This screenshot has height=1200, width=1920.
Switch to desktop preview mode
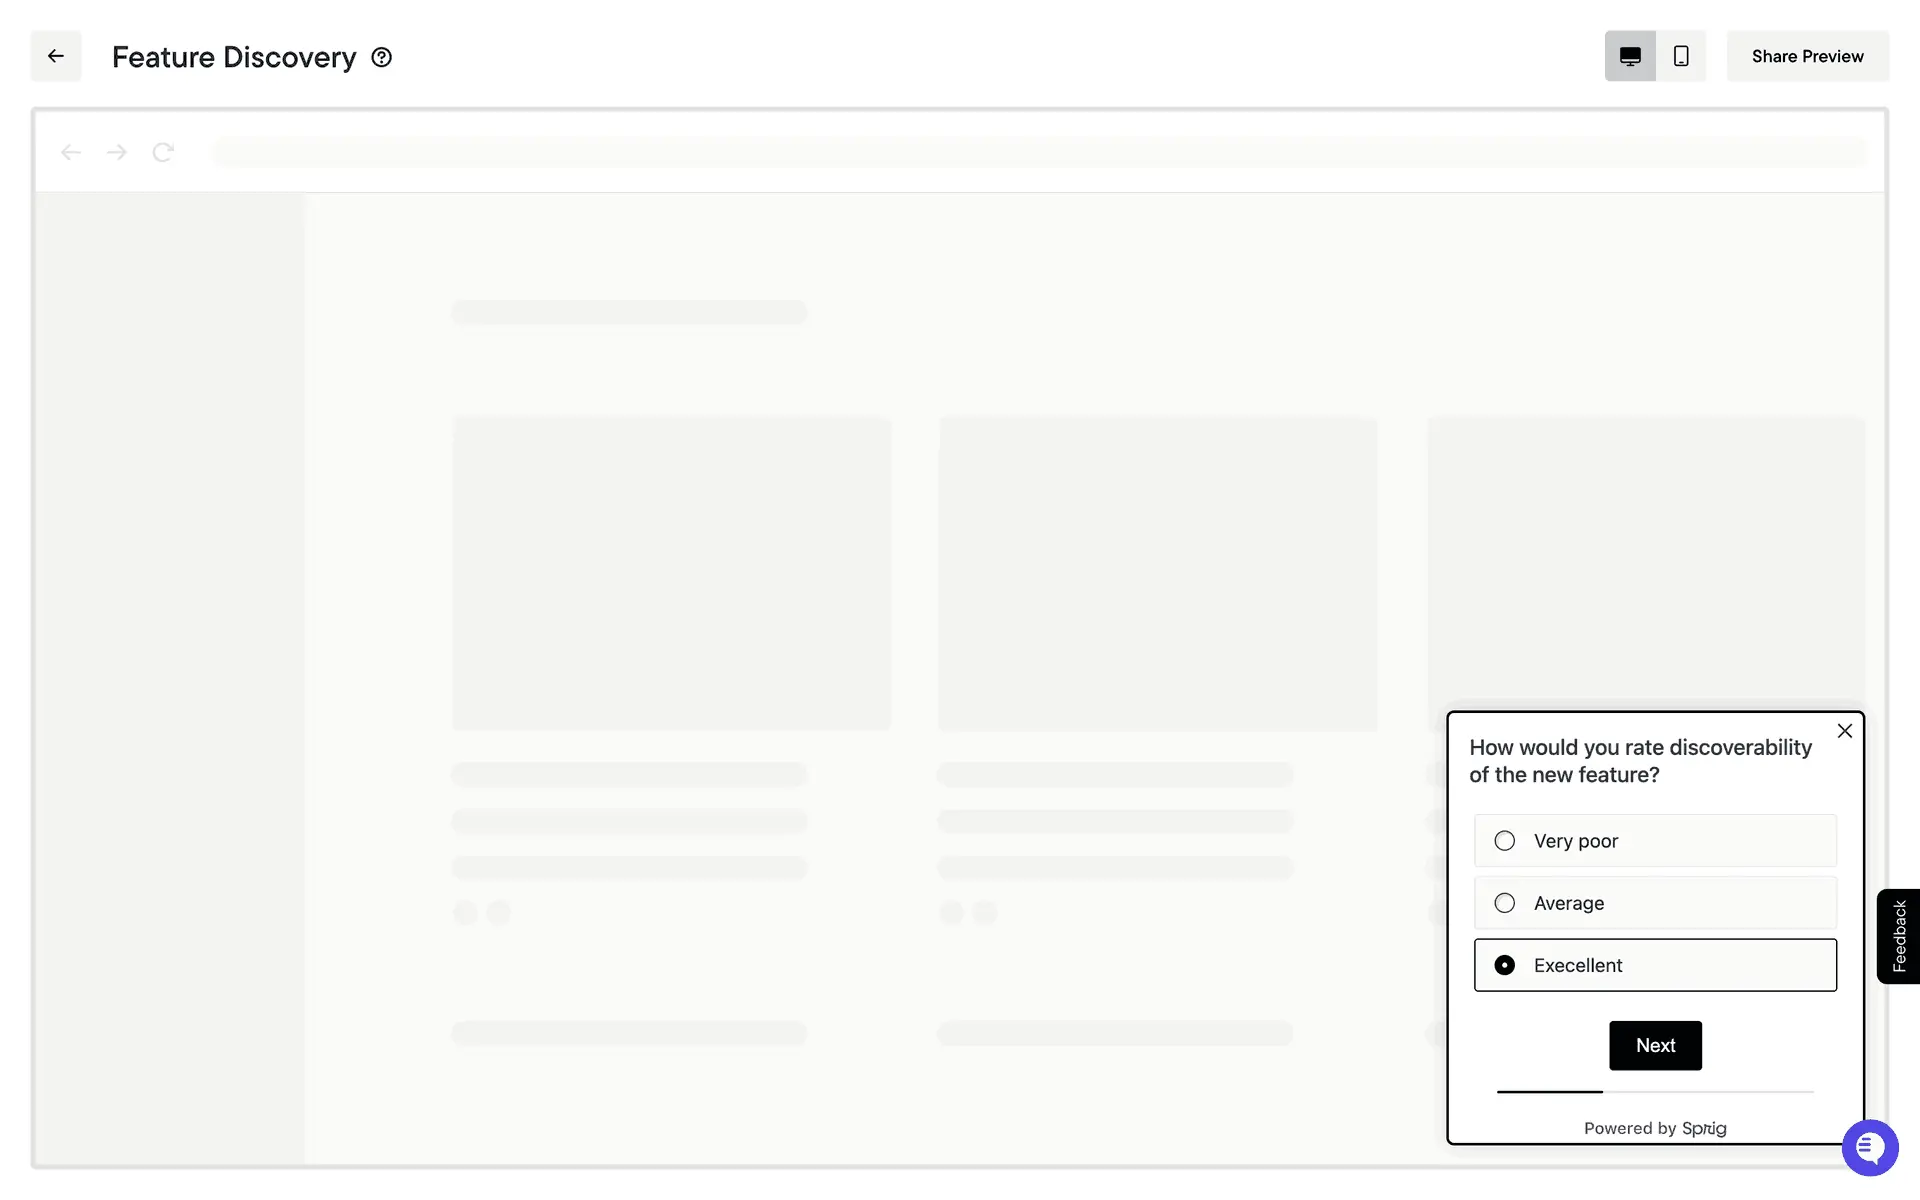pyautogui.click(x=1630, y=56)
